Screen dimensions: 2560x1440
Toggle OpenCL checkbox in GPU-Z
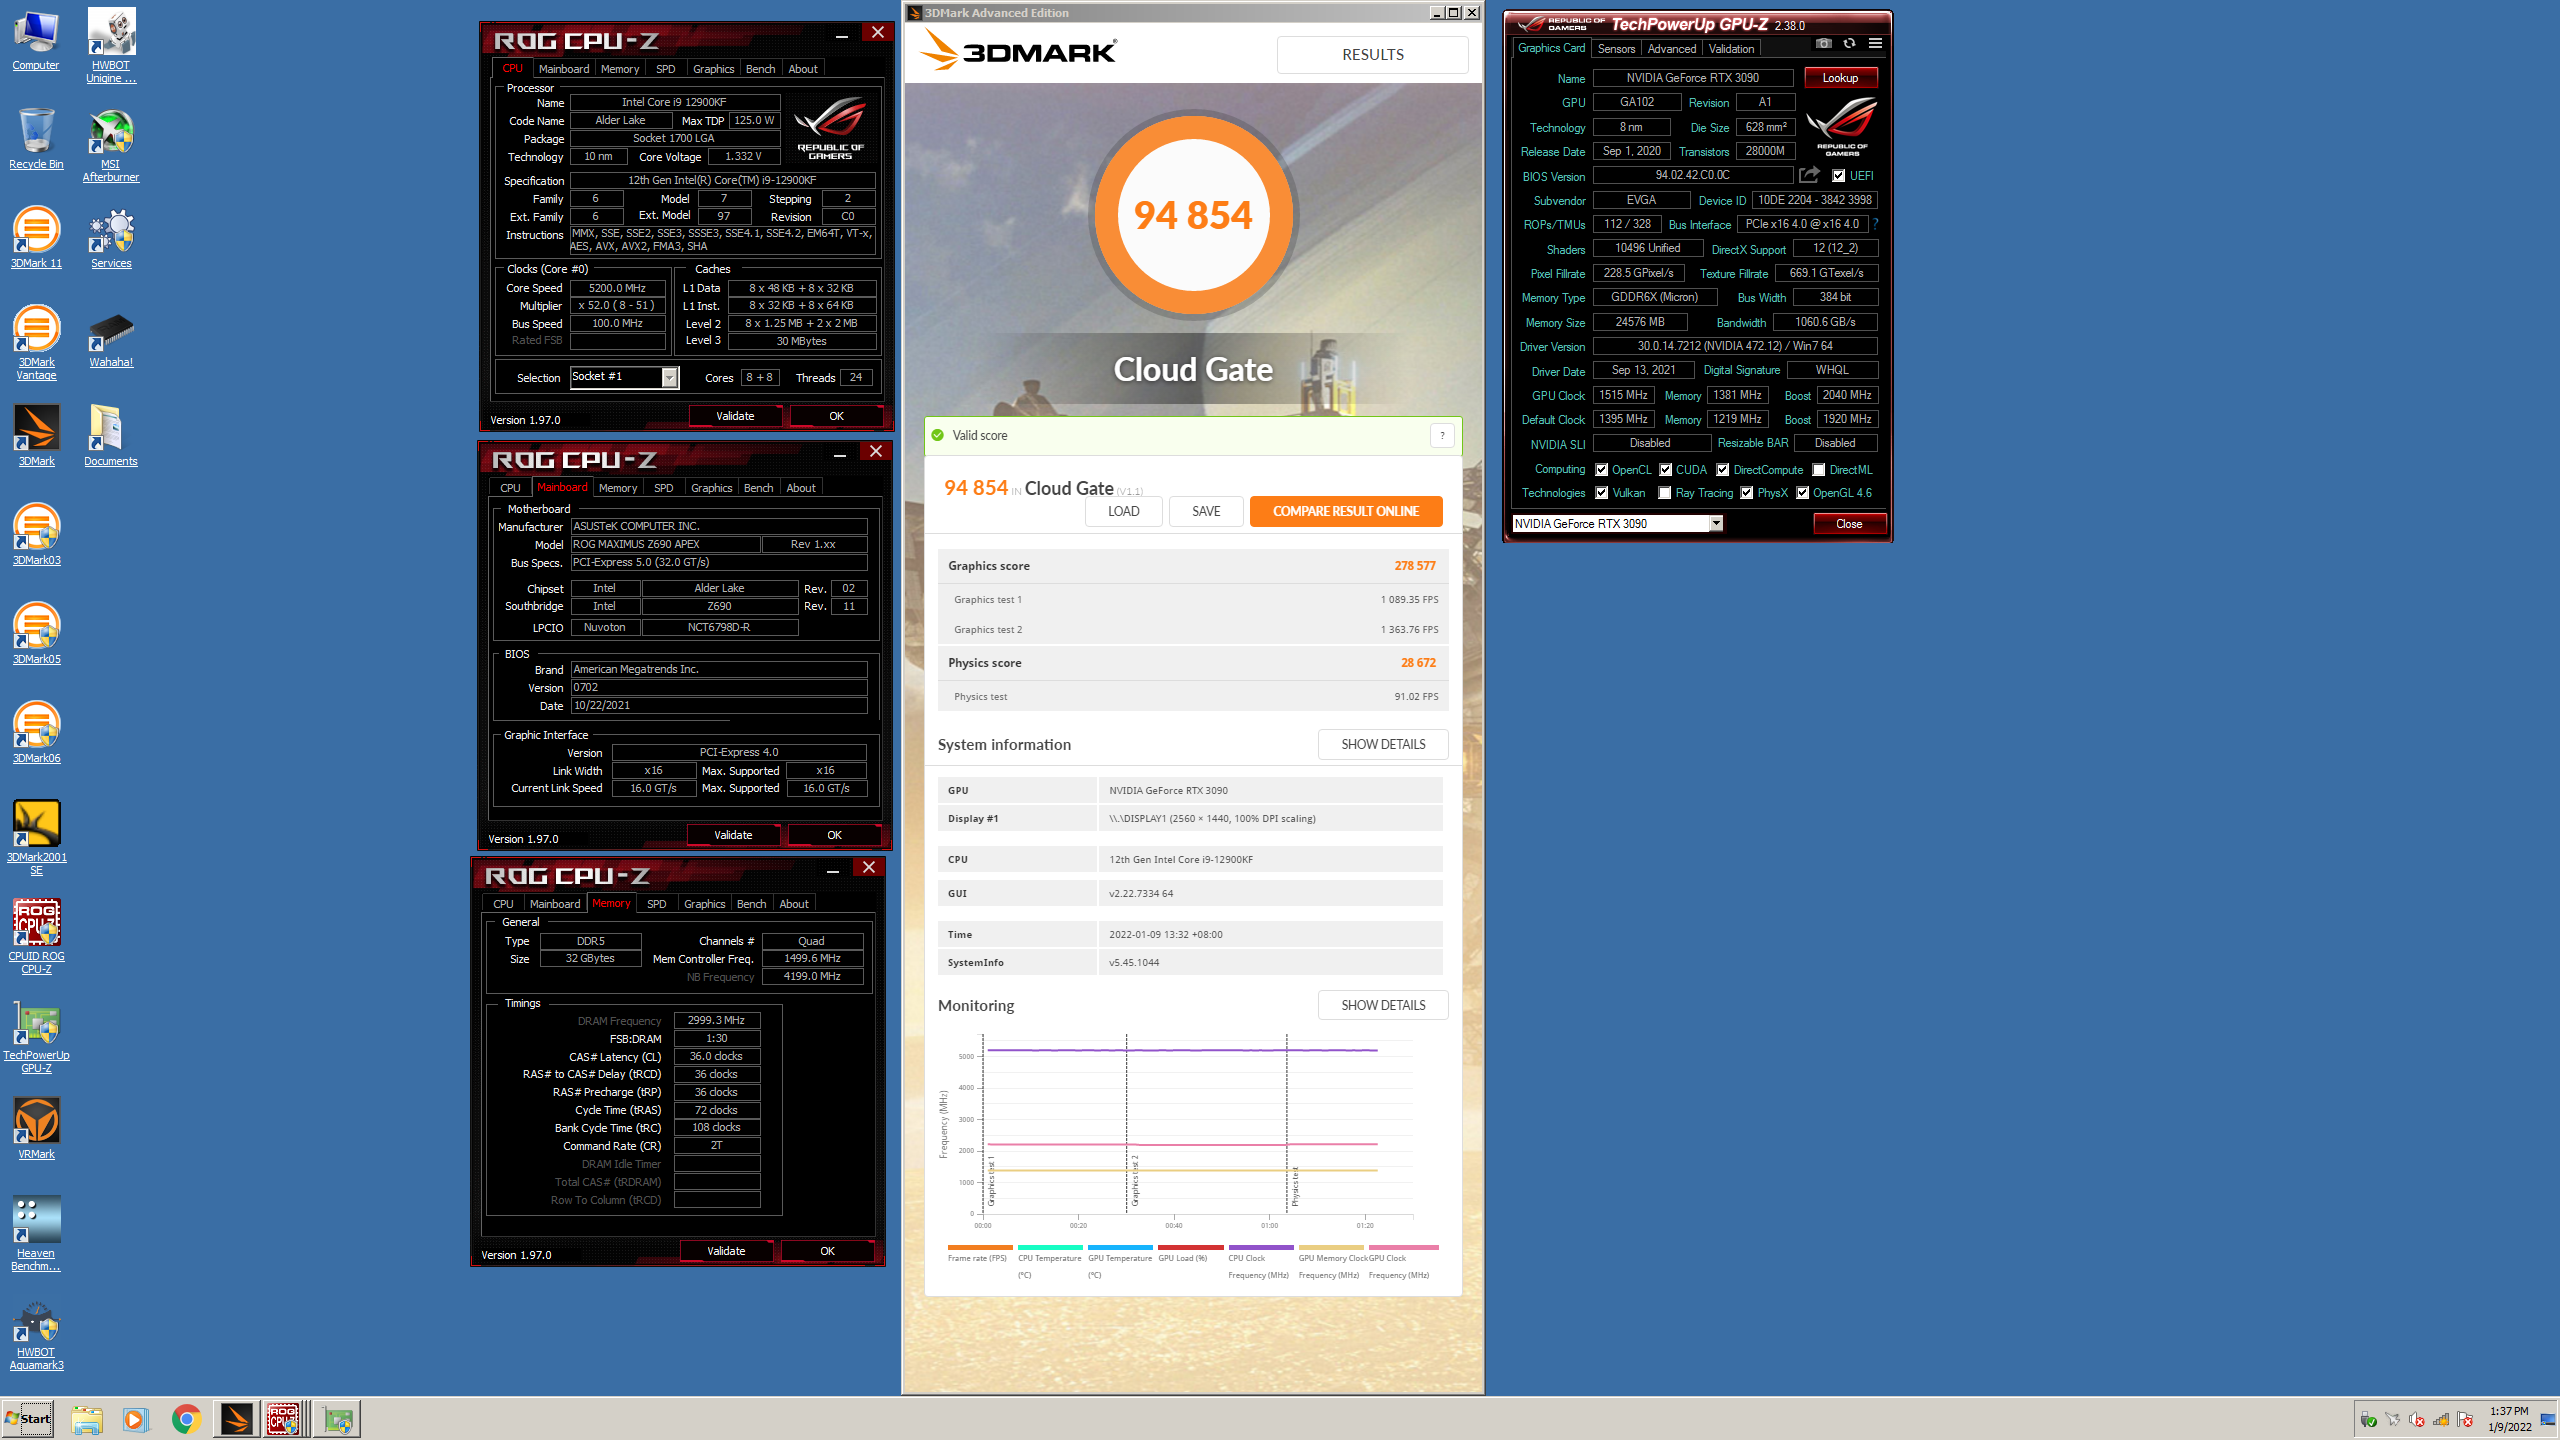[x=1602, y=470]
